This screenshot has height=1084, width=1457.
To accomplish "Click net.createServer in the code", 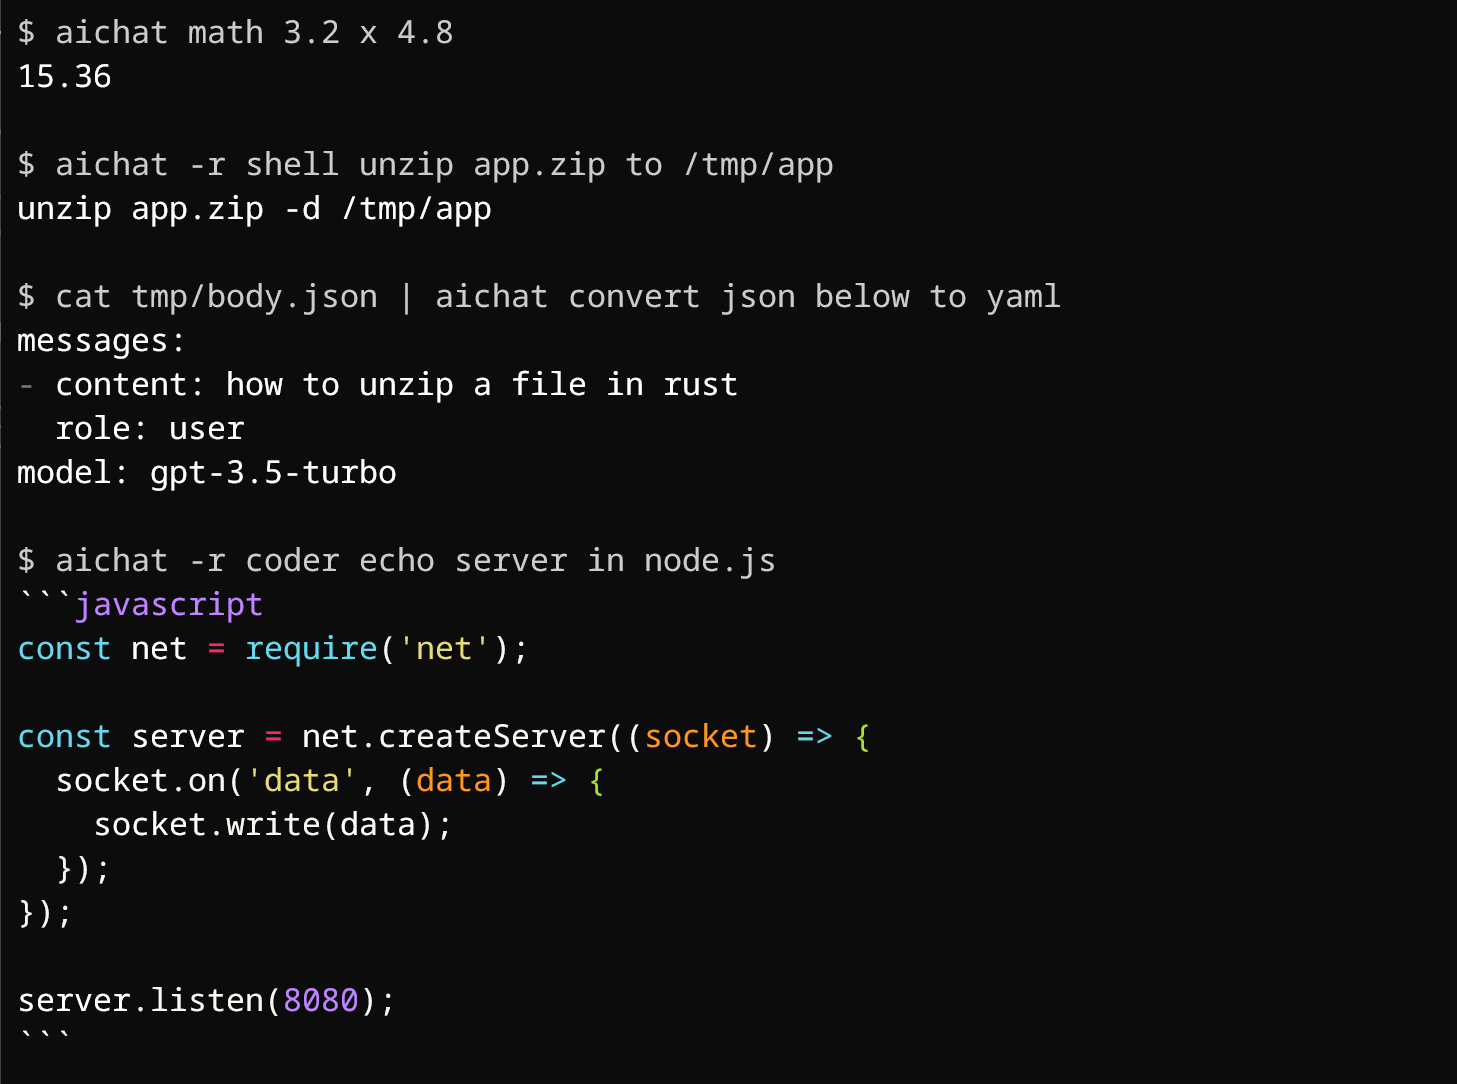I will [x=454, y=737].
